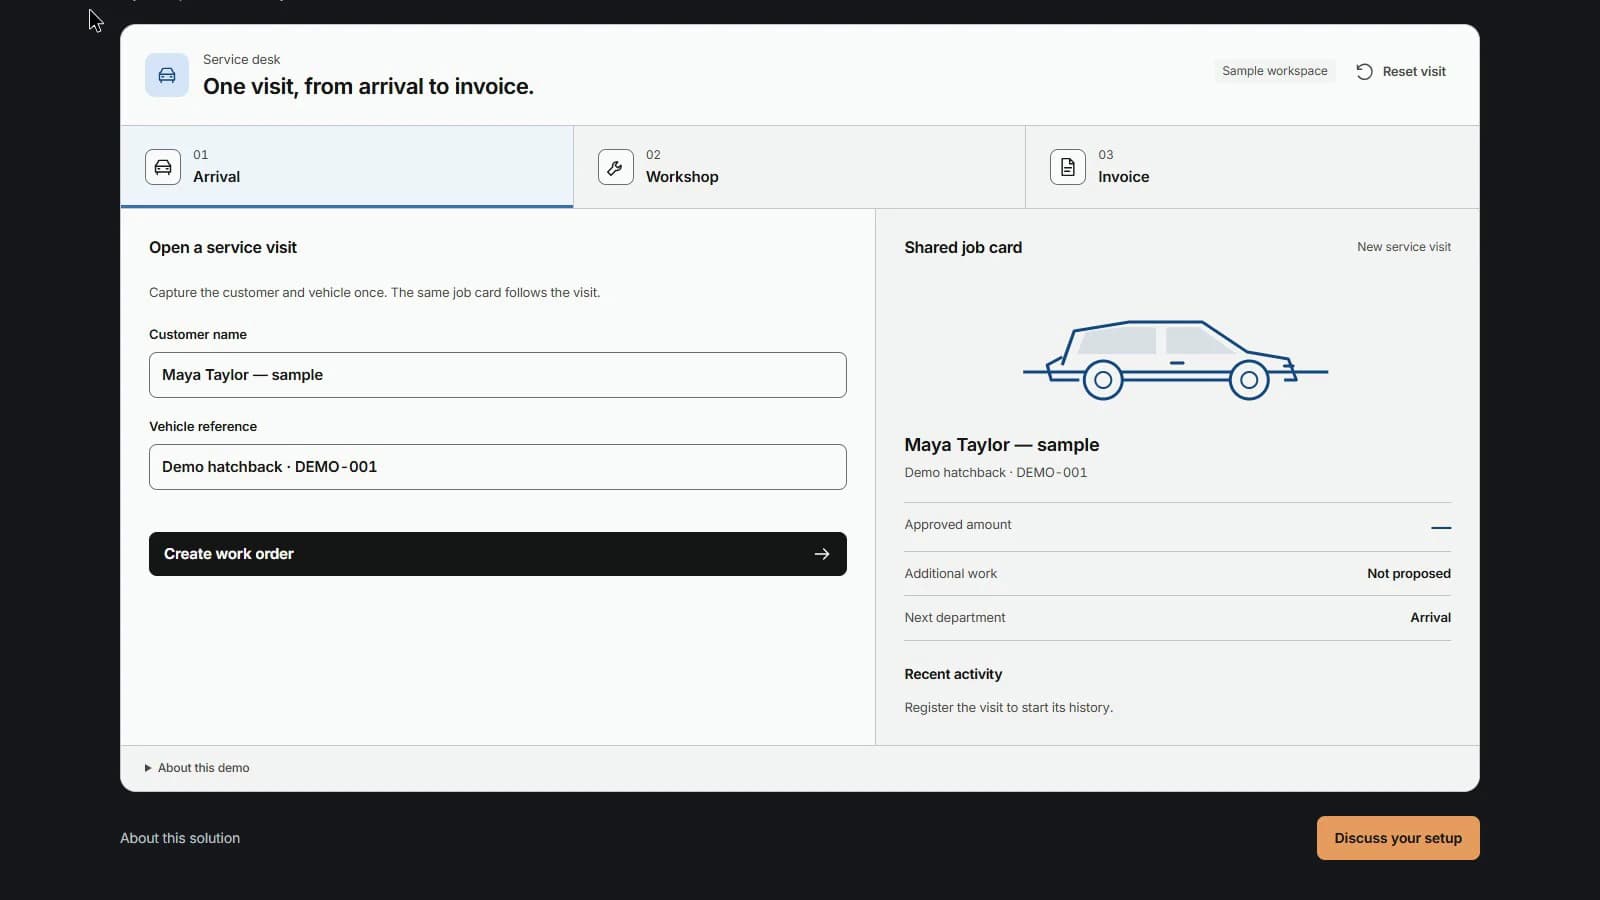Click the Workshop step wrench icon
Screen dimensions: 1600x900
(x=616, y=167)
